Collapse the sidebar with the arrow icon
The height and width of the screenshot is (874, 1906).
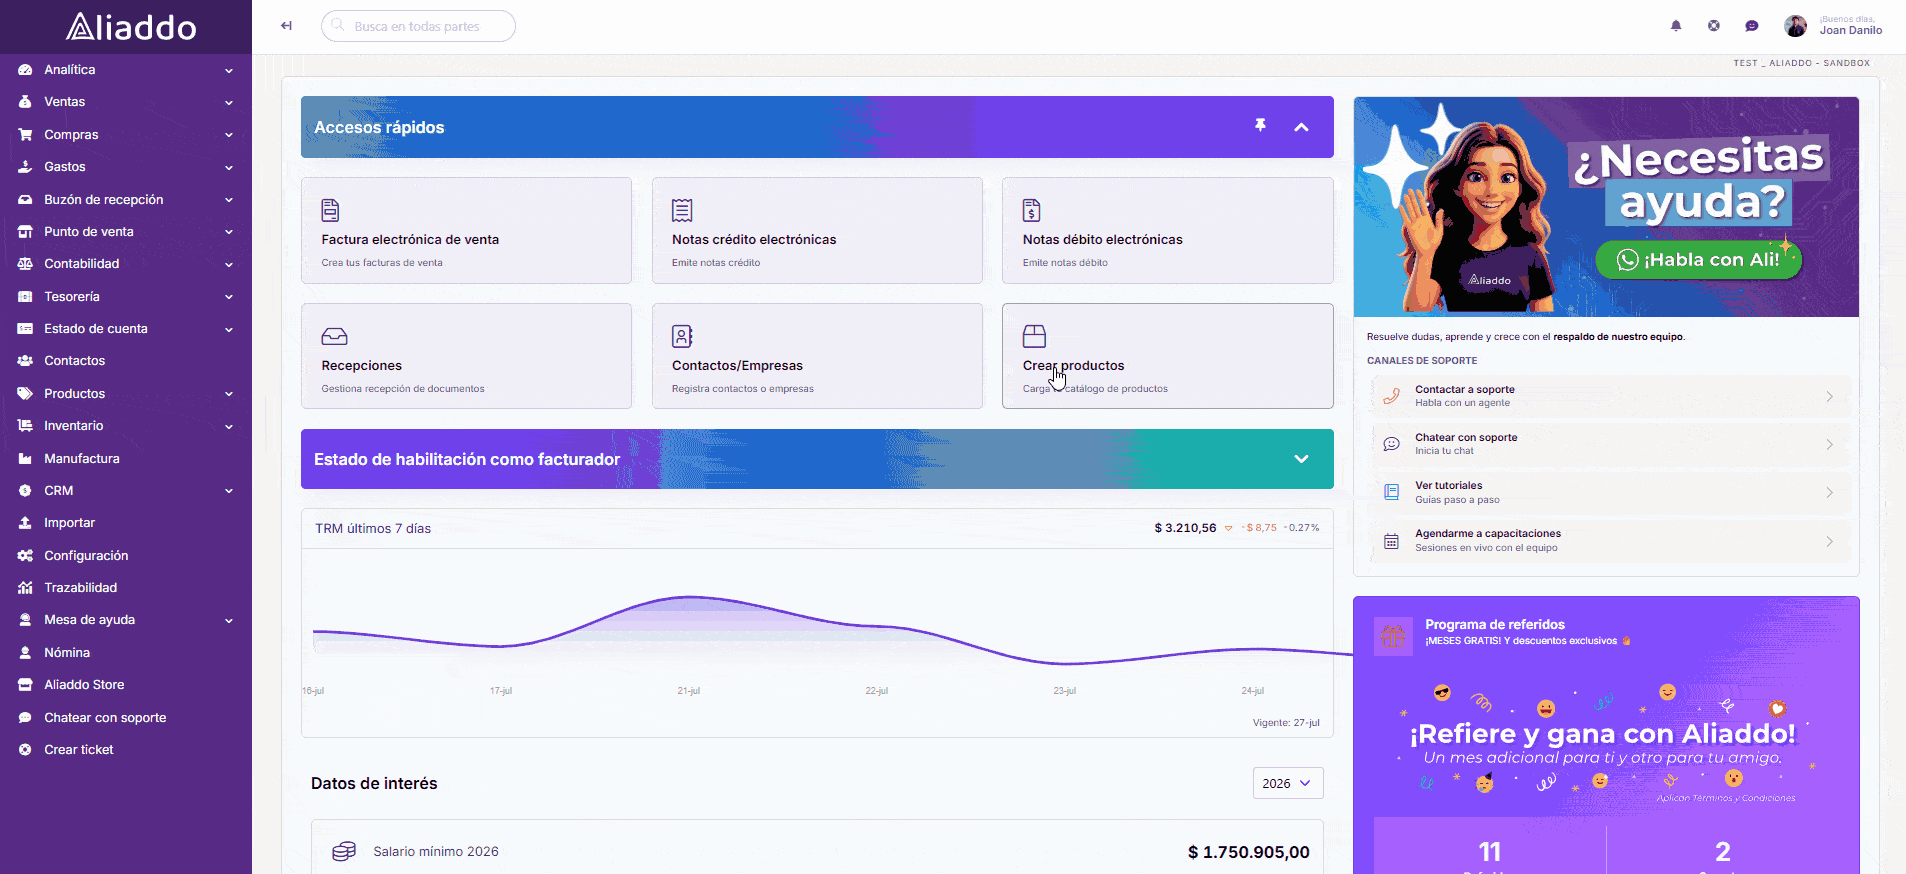[x=286, y=26]
